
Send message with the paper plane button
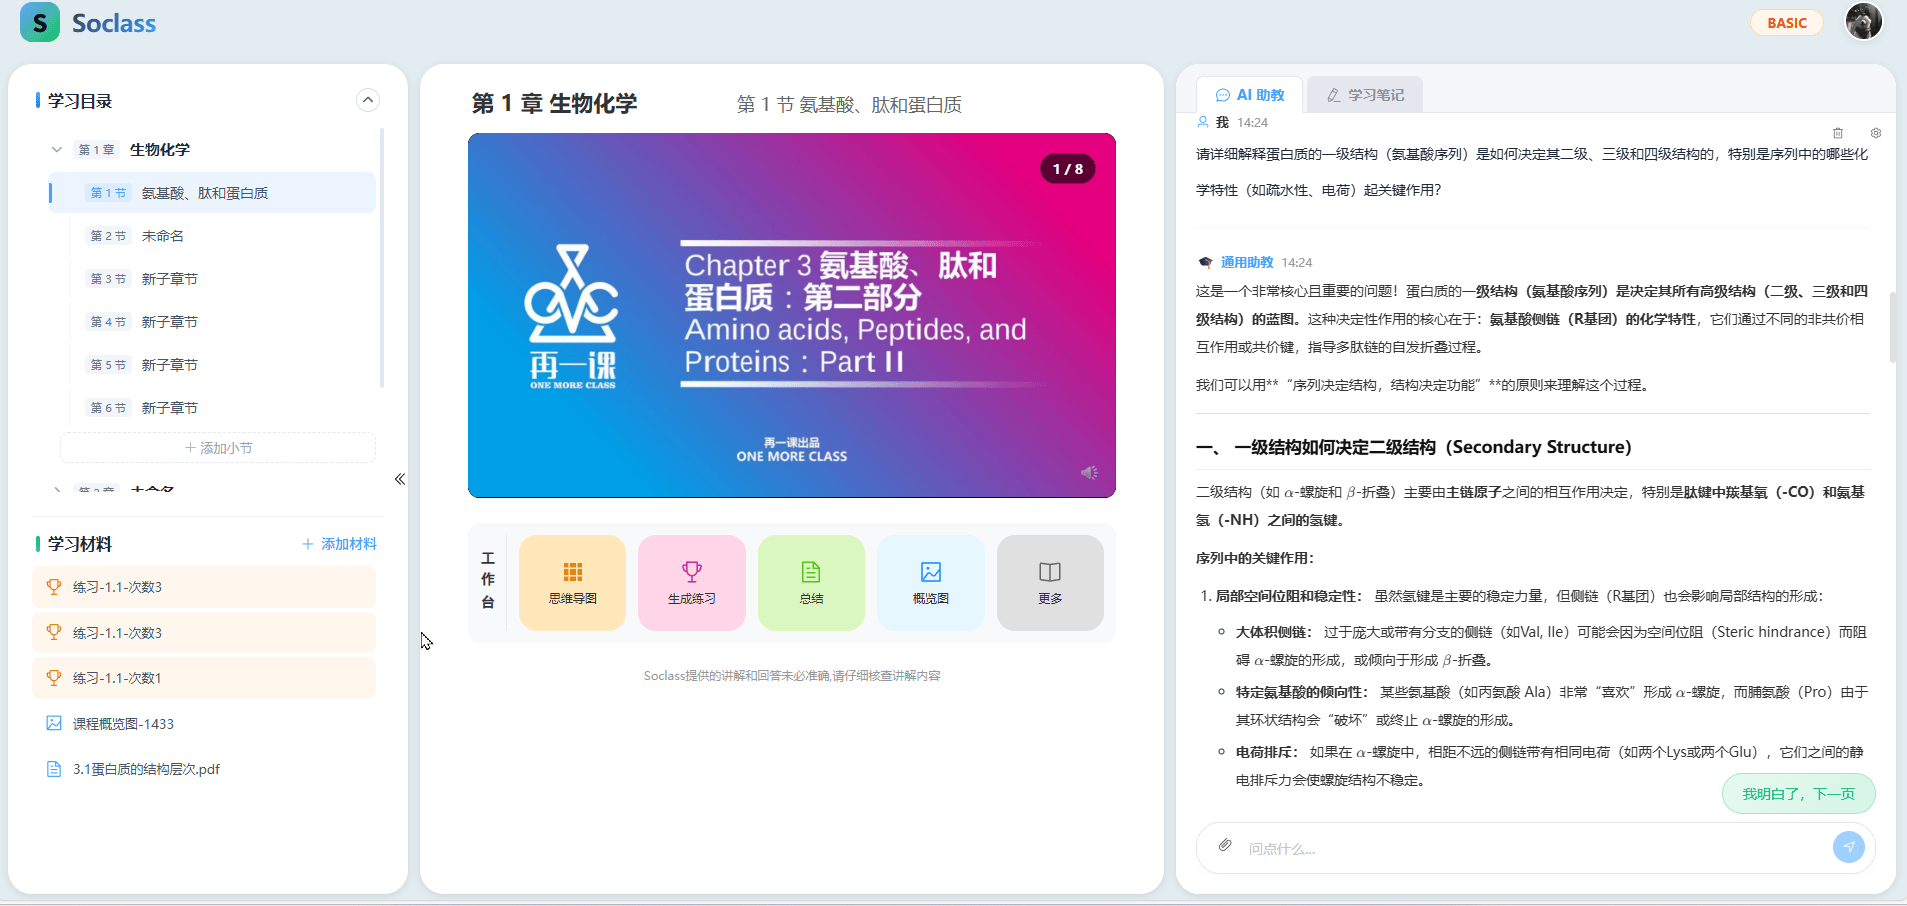[x=1848, y=847]
